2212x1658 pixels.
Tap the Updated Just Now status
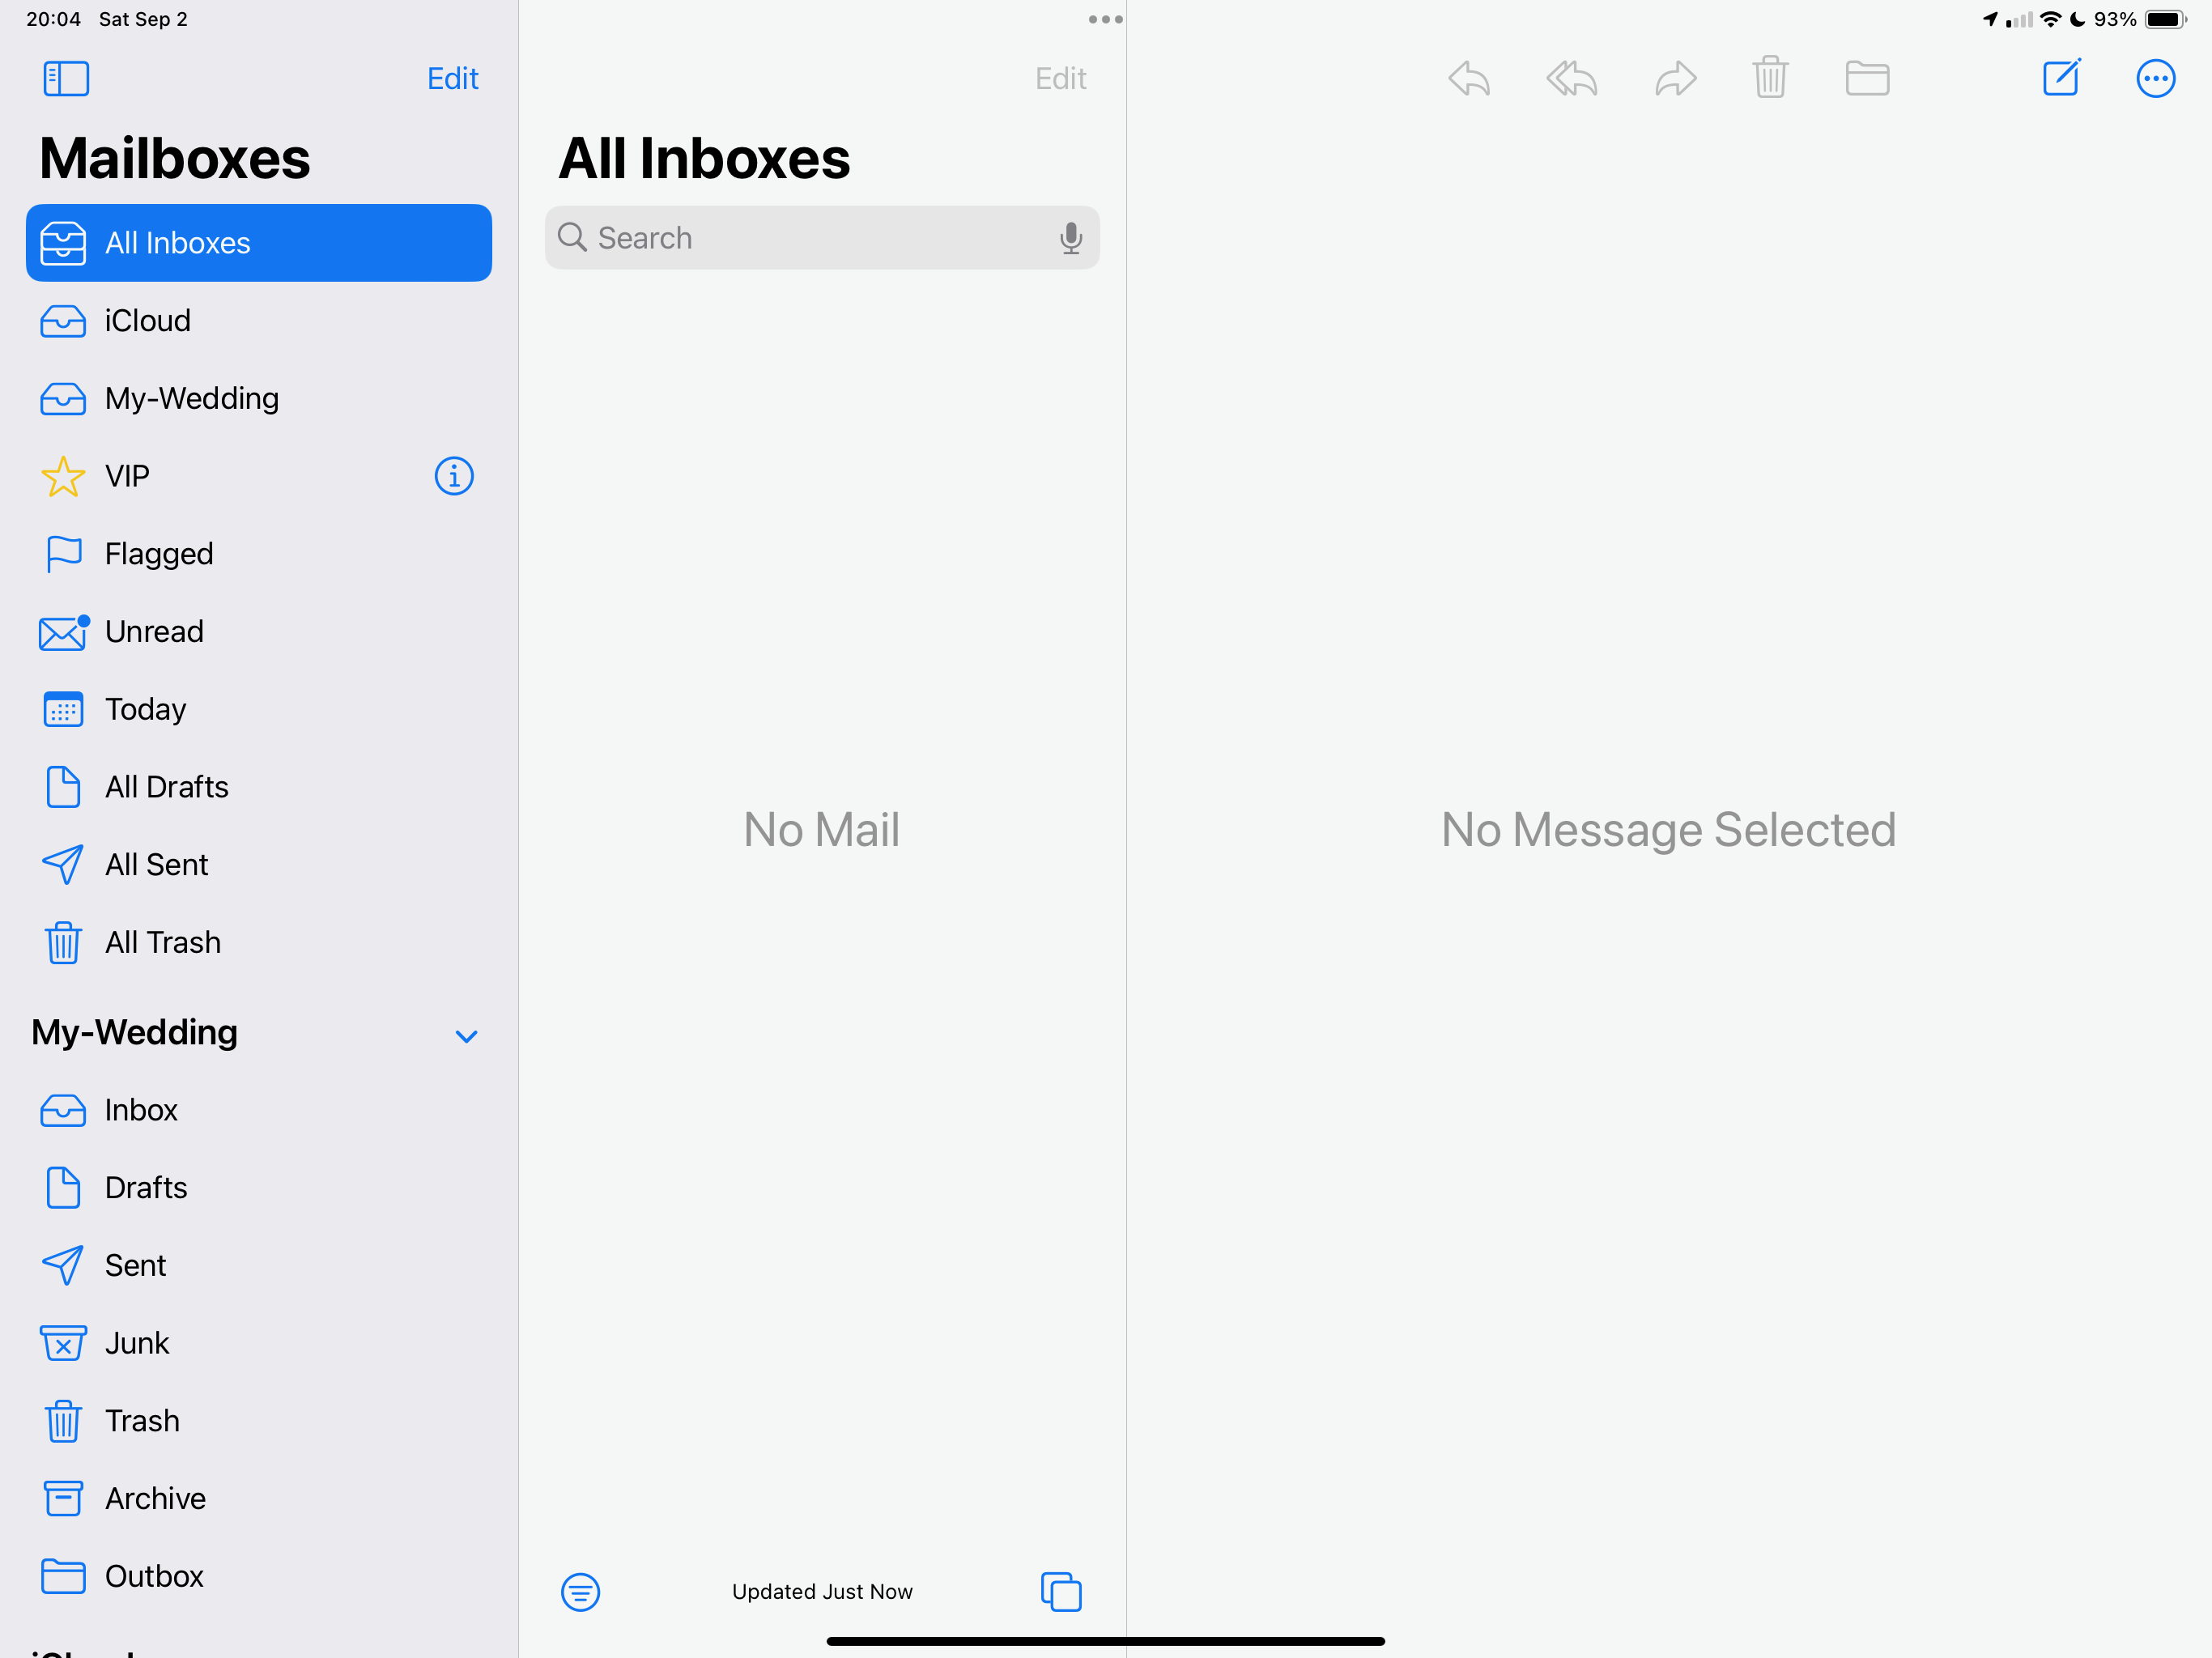pyautogui.click(x=822, y=1592)
